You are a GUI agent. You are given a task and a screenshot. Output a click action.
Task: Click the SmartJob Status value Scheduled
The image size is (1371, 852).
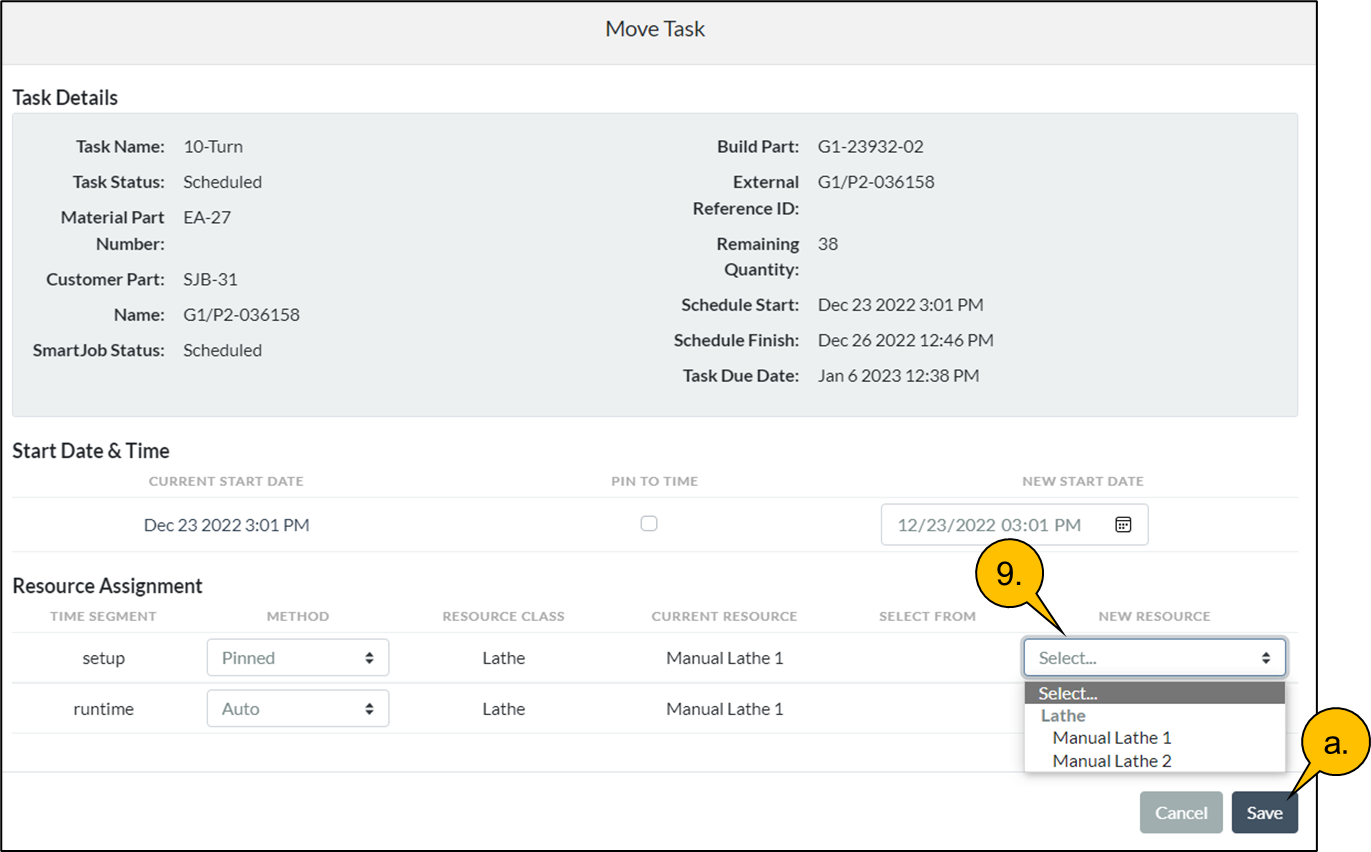point(222,350)
